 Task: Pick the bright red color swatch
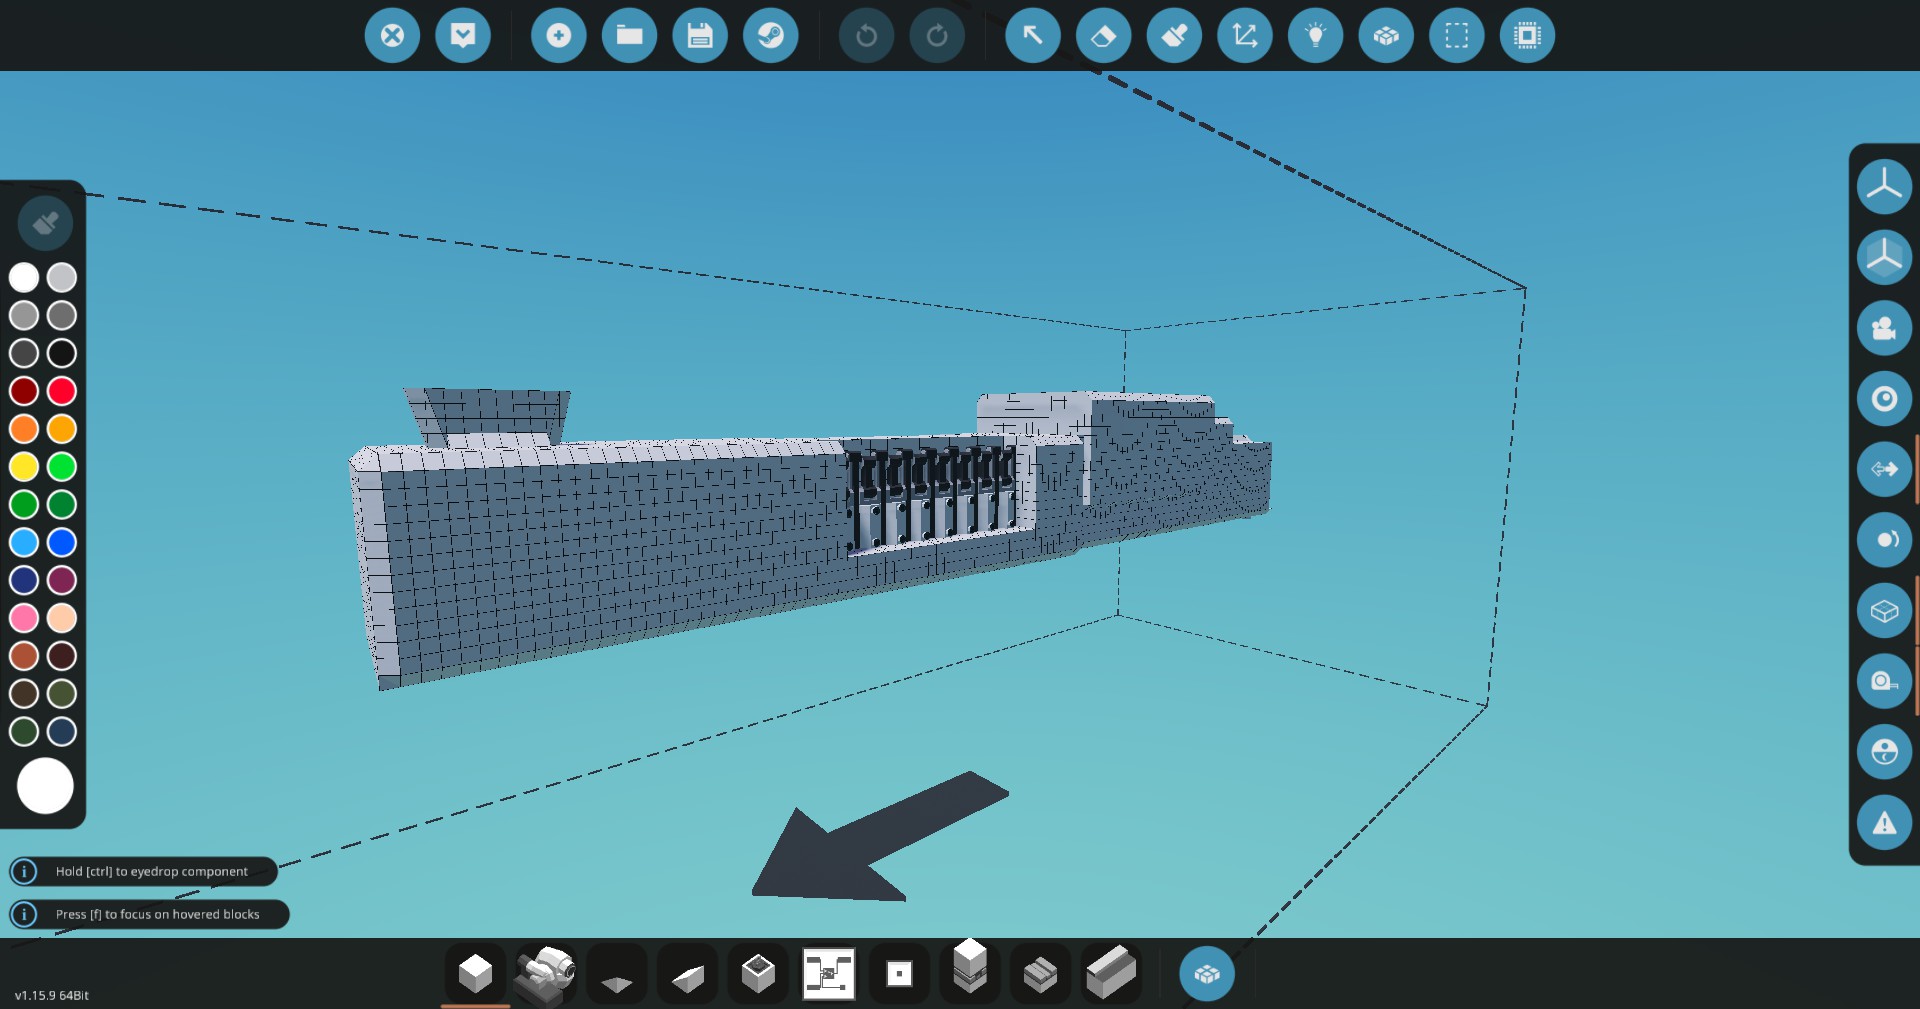pos(62,391)
